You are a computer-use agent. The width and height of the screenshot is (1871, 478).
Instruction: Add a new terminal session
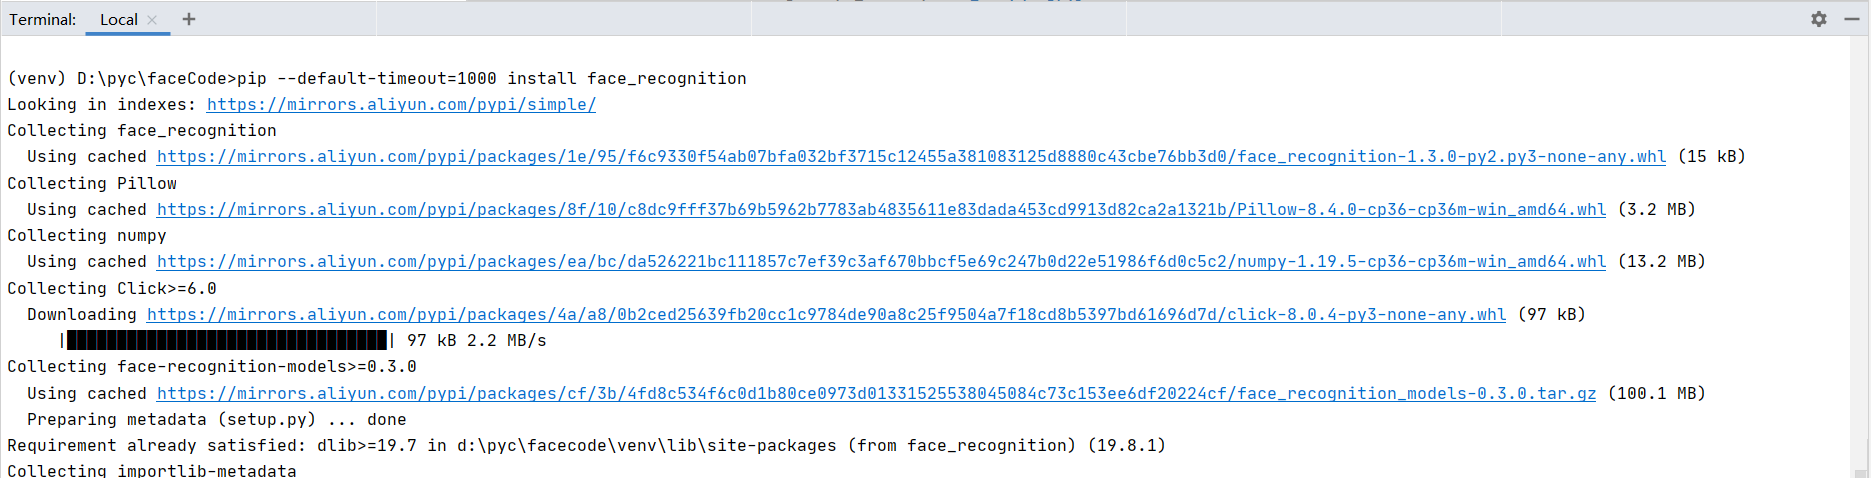189,19
